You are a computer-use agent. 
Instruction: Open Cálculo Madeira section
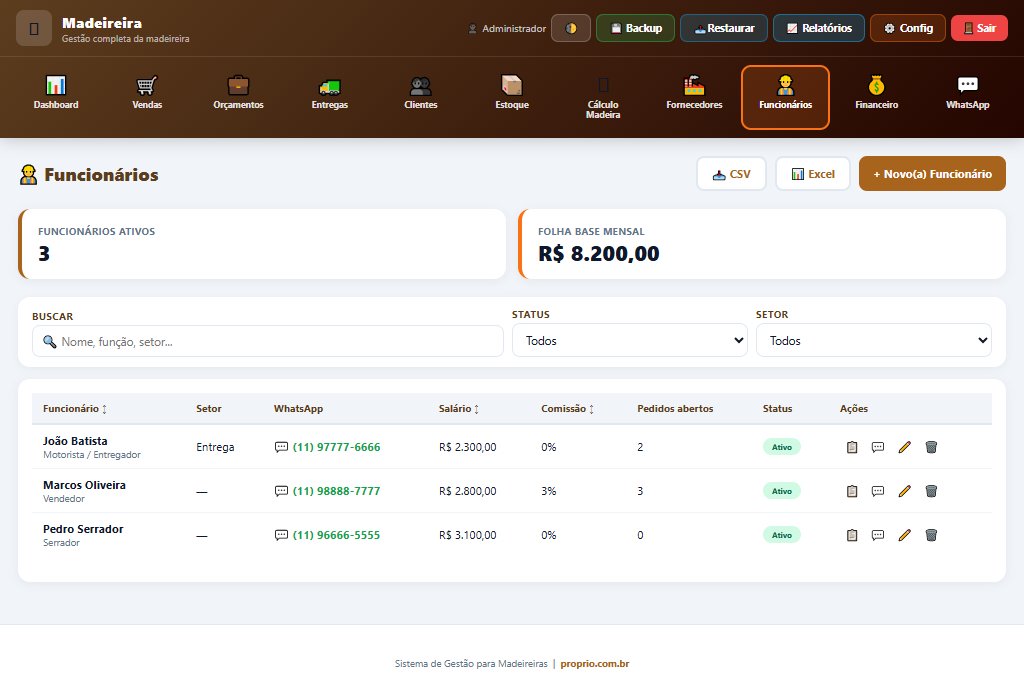(603, 97)
